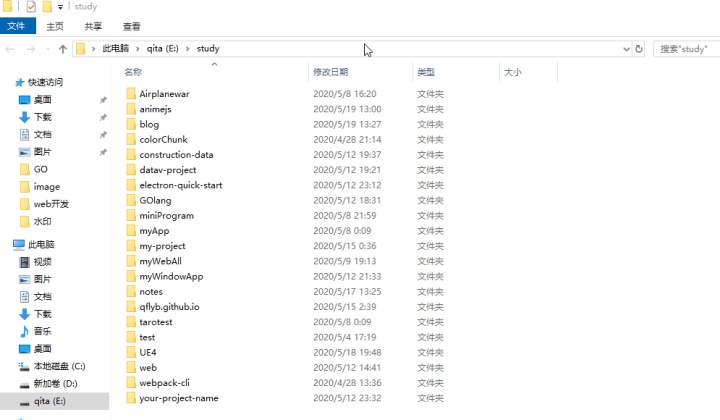Screen dimensions: 720x420
Task: Click the Refresh button in address bar
Action: (x=639, y=49)
